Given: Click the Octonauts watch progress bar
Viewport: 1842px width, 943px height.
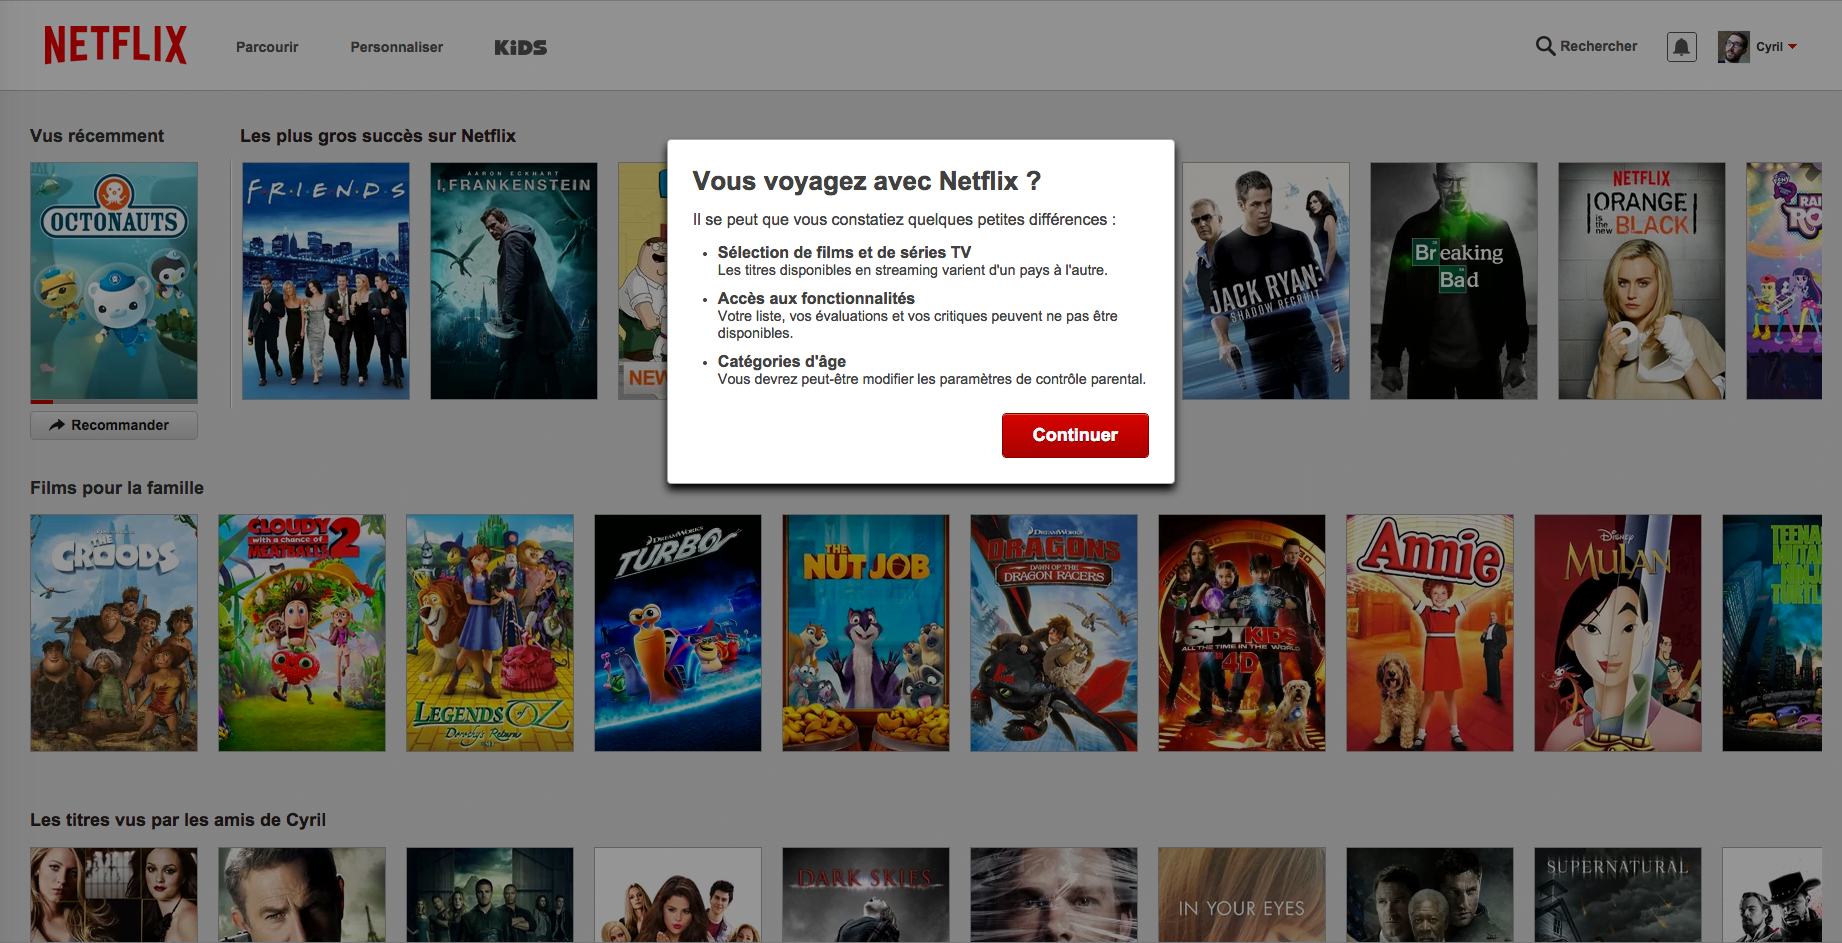Looking at the screenshot, I should click(114, 402).
